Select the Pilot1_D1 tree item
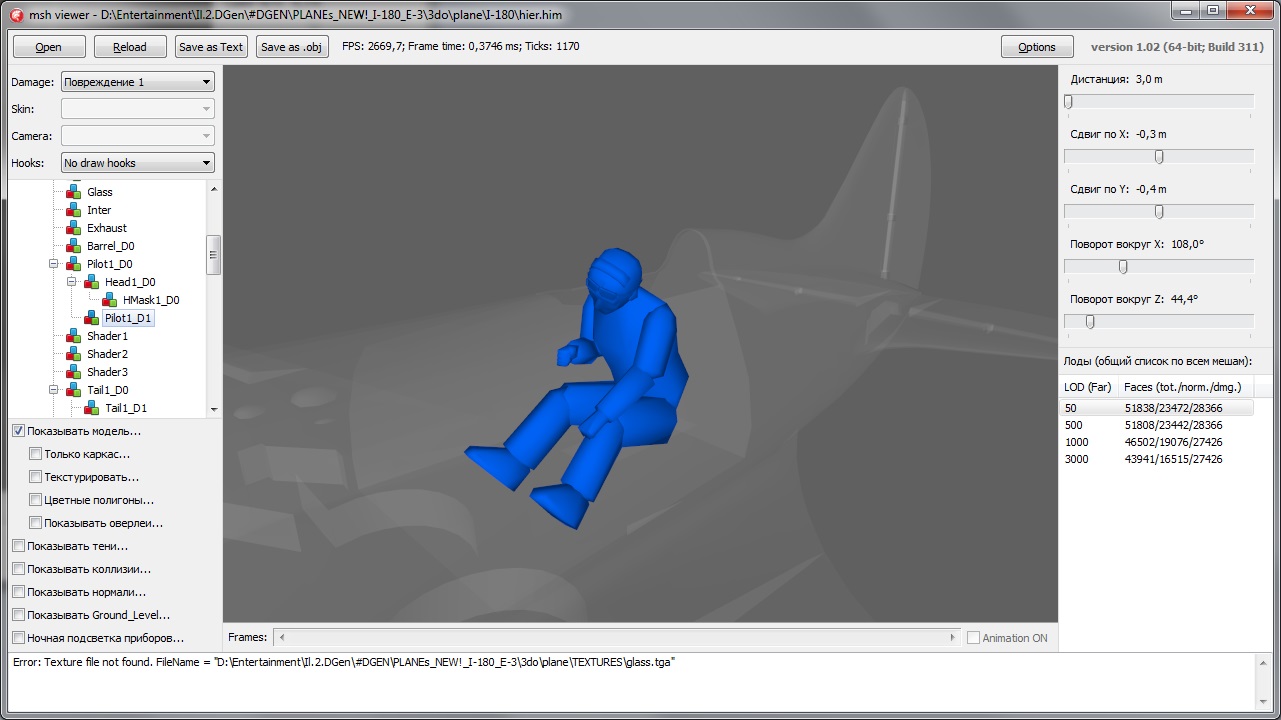The width and height of the screenshot is (1281, 720). [x=128, y=318]
